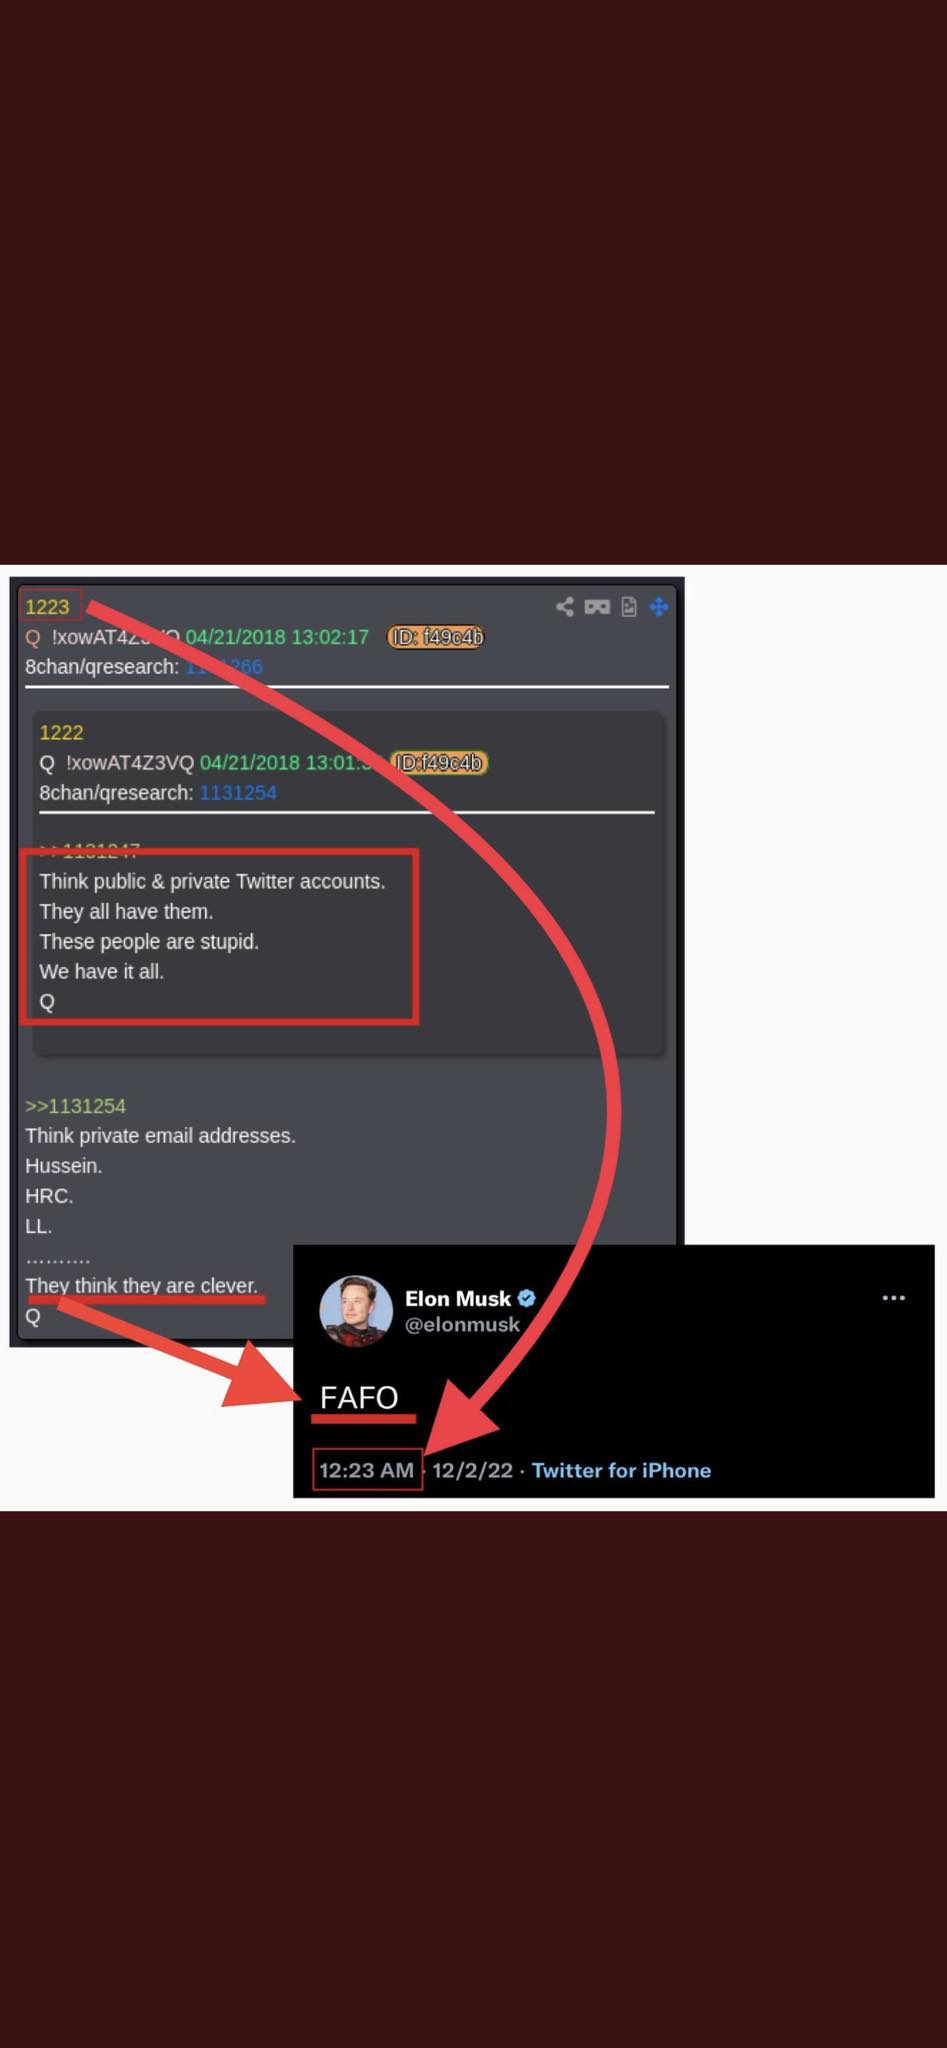
Task: Open the goggles viewer icon
Action: coord(597,607)
